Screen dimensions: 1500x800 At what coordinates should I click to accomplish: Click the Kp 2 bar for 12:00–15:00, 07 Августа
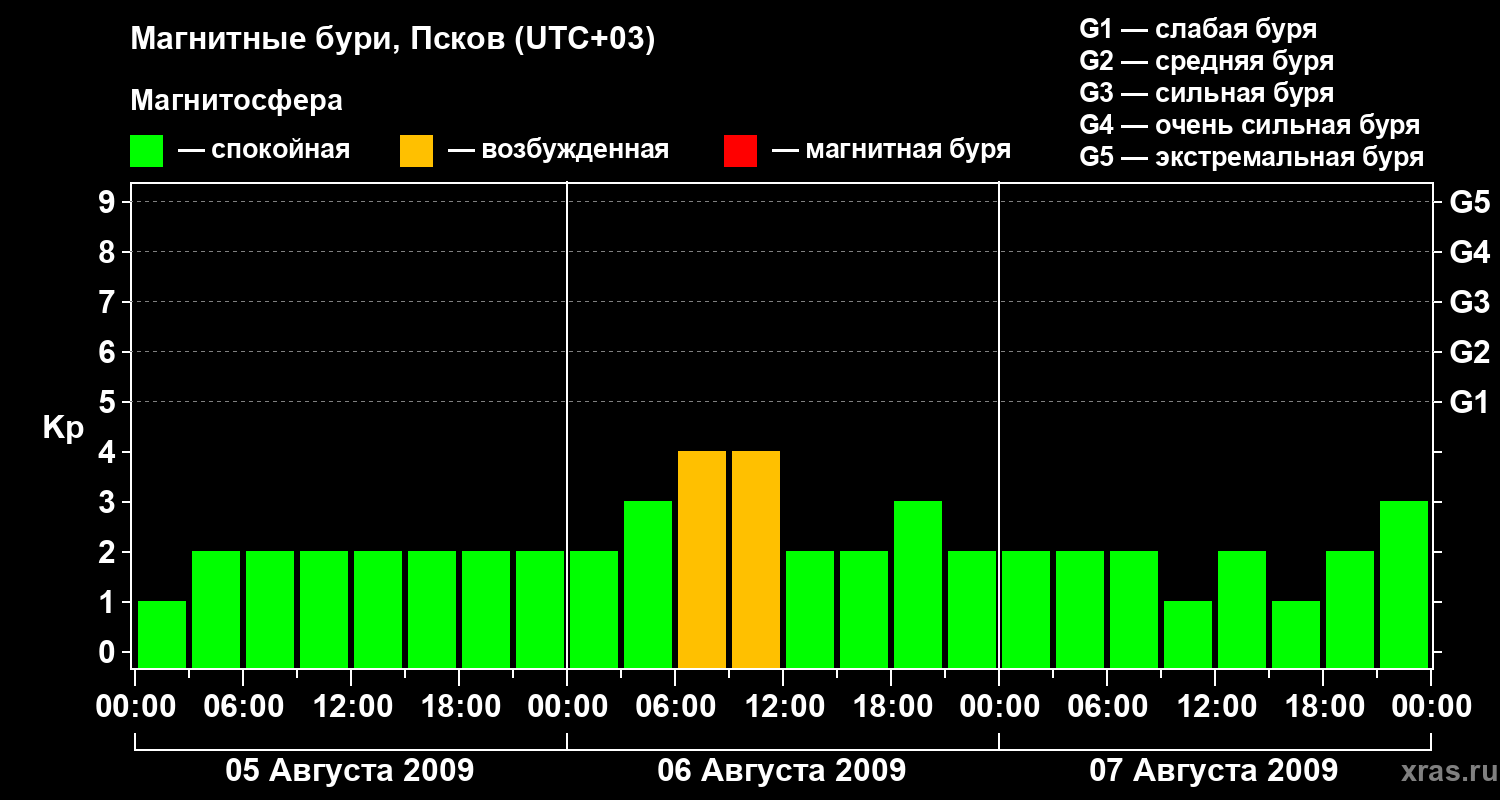point(1242,609)
